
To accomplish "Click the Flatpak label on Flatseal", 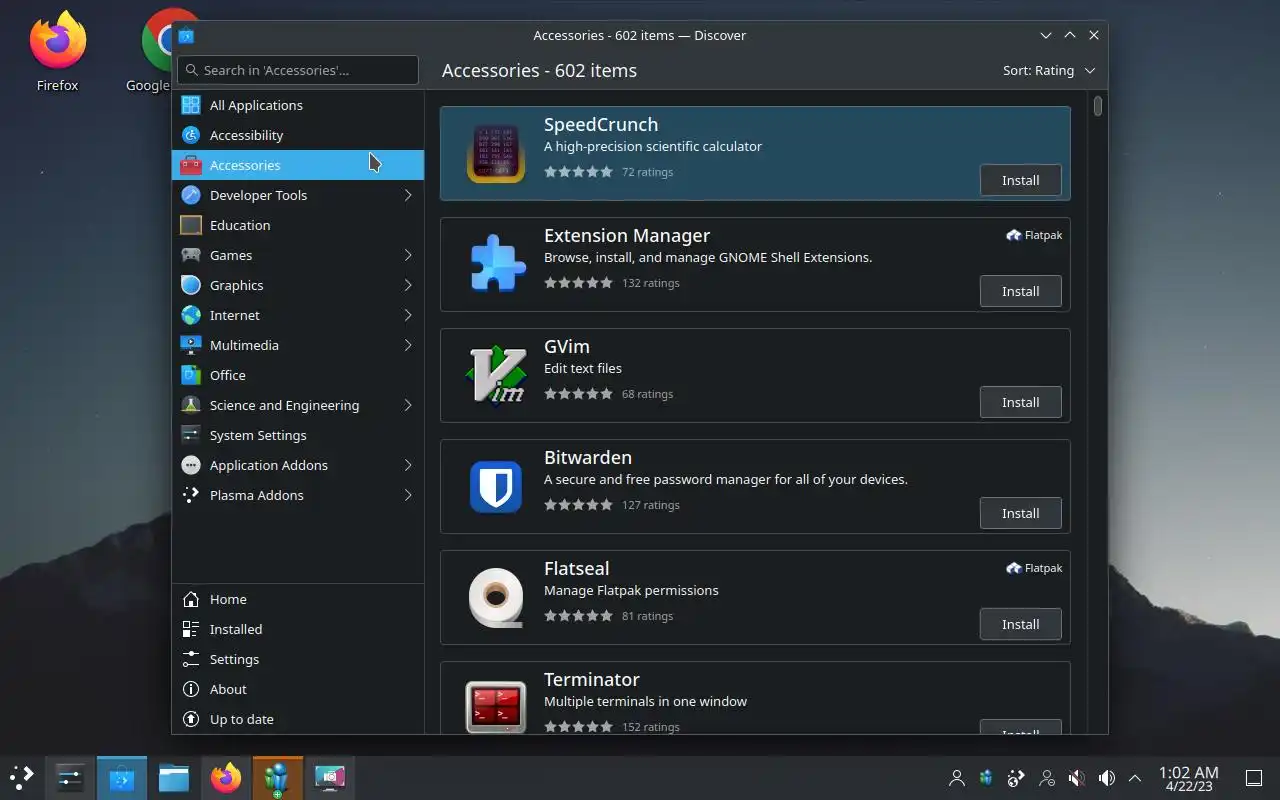I will (x=1034, y=568).
